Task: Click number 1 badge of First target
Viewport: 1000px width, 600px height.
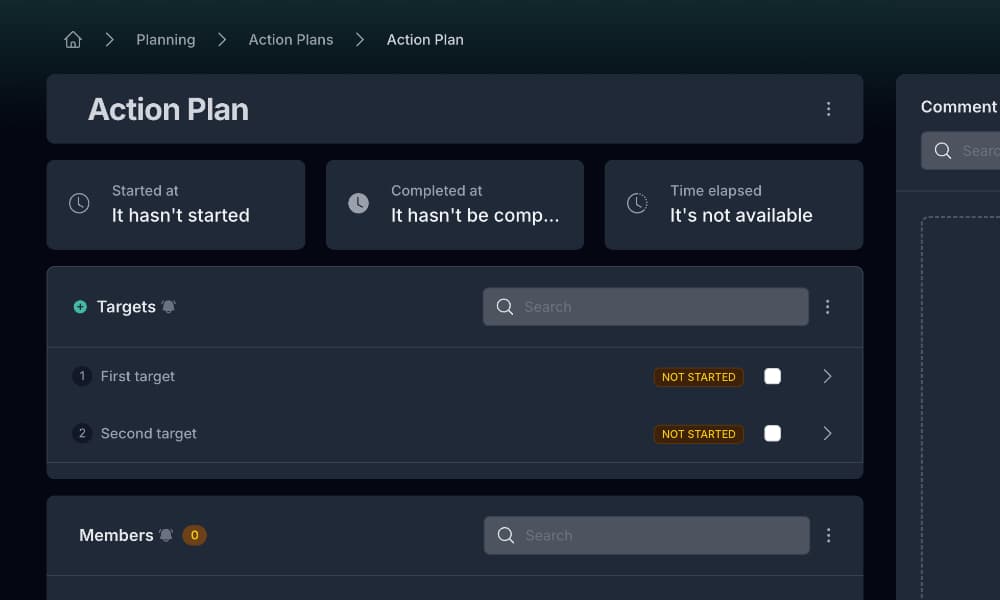Action: pyautogui.click(x=82, y=376)
